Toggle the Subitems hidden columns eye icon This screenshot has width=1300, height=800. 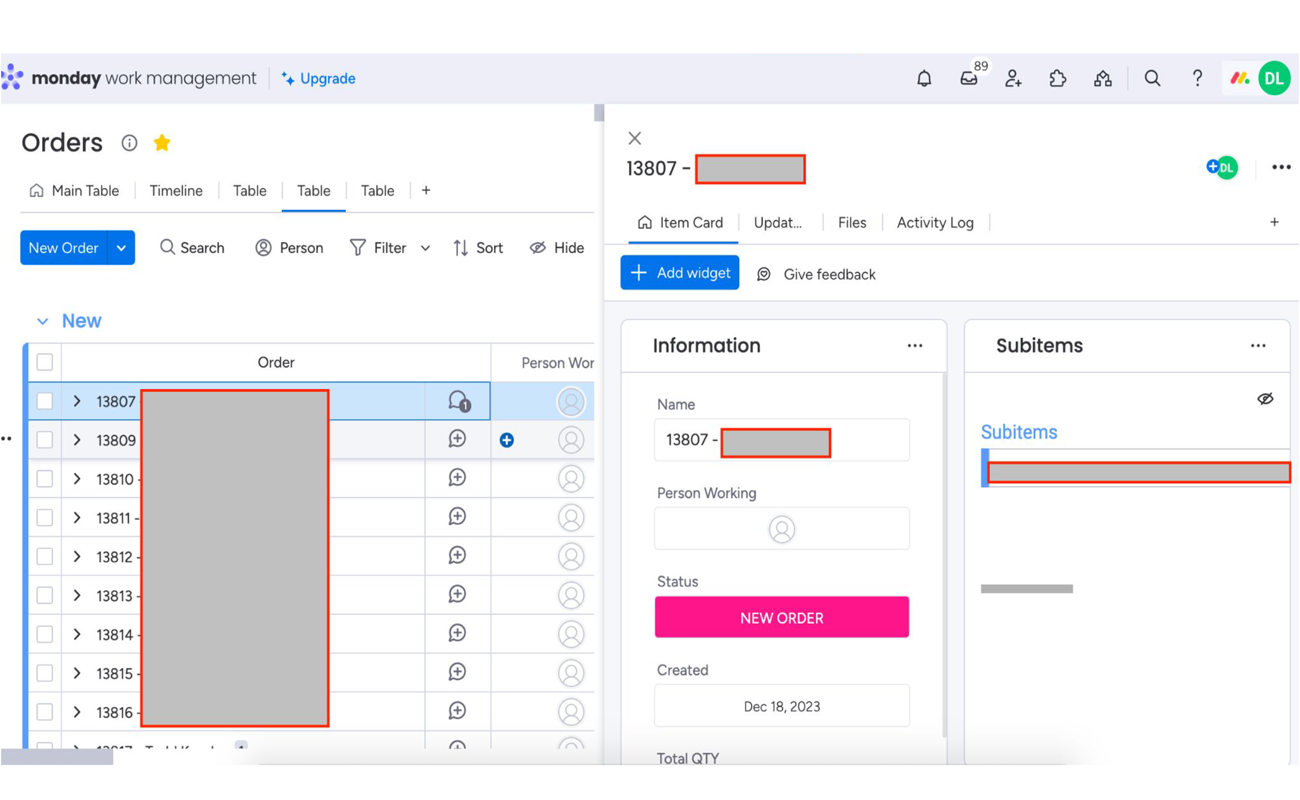(1265, 399)
